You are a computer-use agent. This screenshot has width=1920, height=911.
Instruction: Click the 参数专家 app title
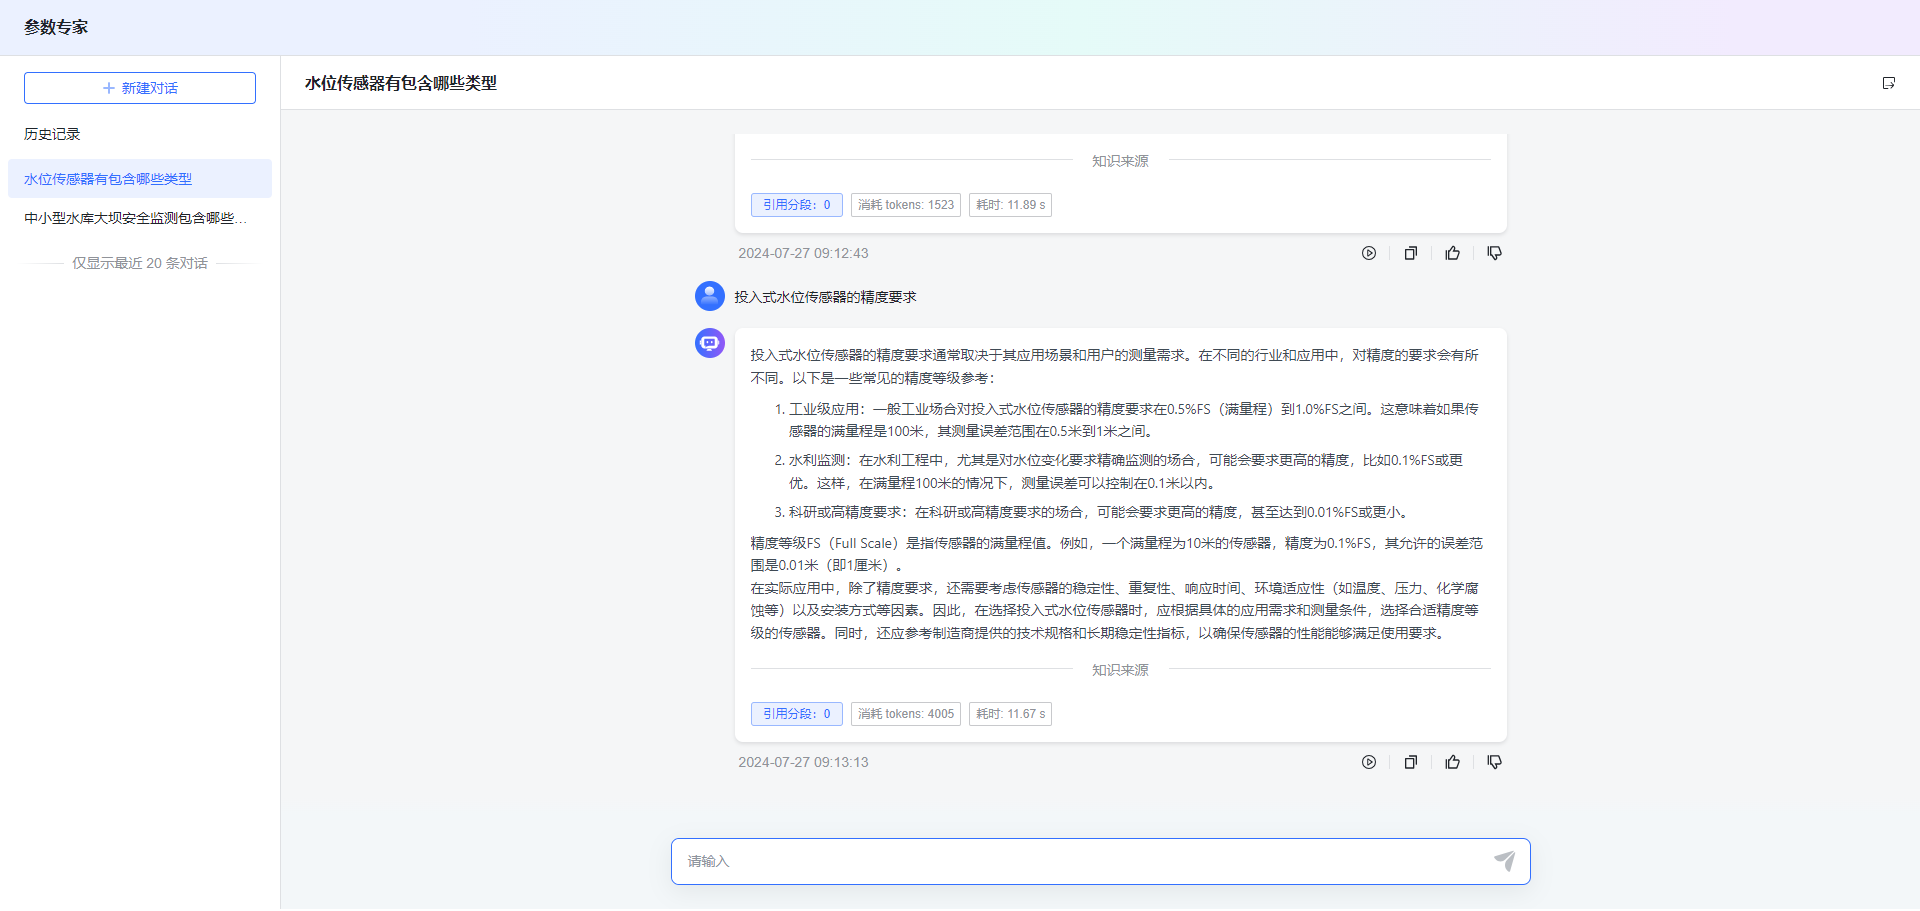click(56, 27)
